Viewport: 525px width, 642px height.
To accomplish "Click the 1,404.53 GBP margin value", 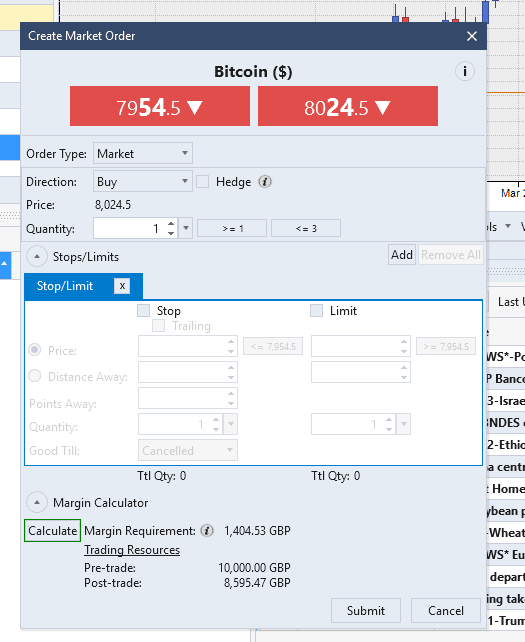I will click(x=257, y=531).
